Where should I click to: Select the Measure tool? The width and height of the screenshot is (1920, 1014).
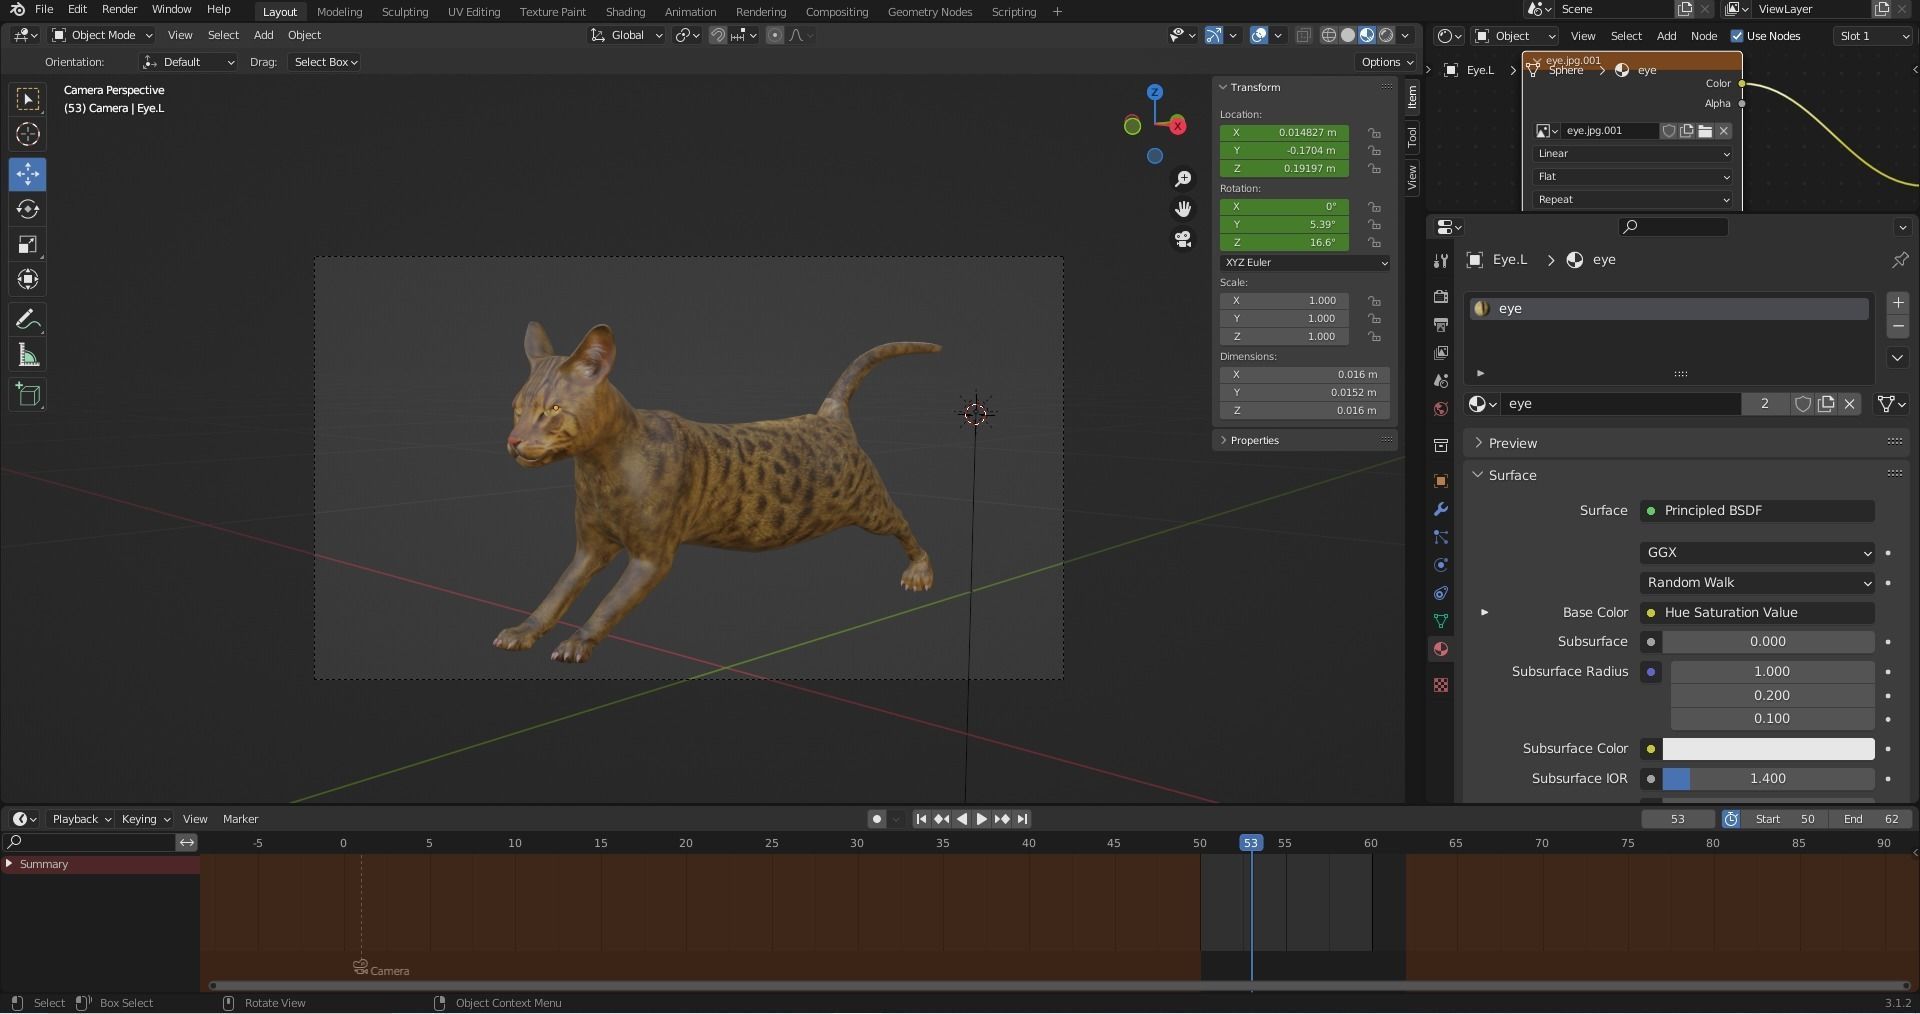[x=28, y=355]
